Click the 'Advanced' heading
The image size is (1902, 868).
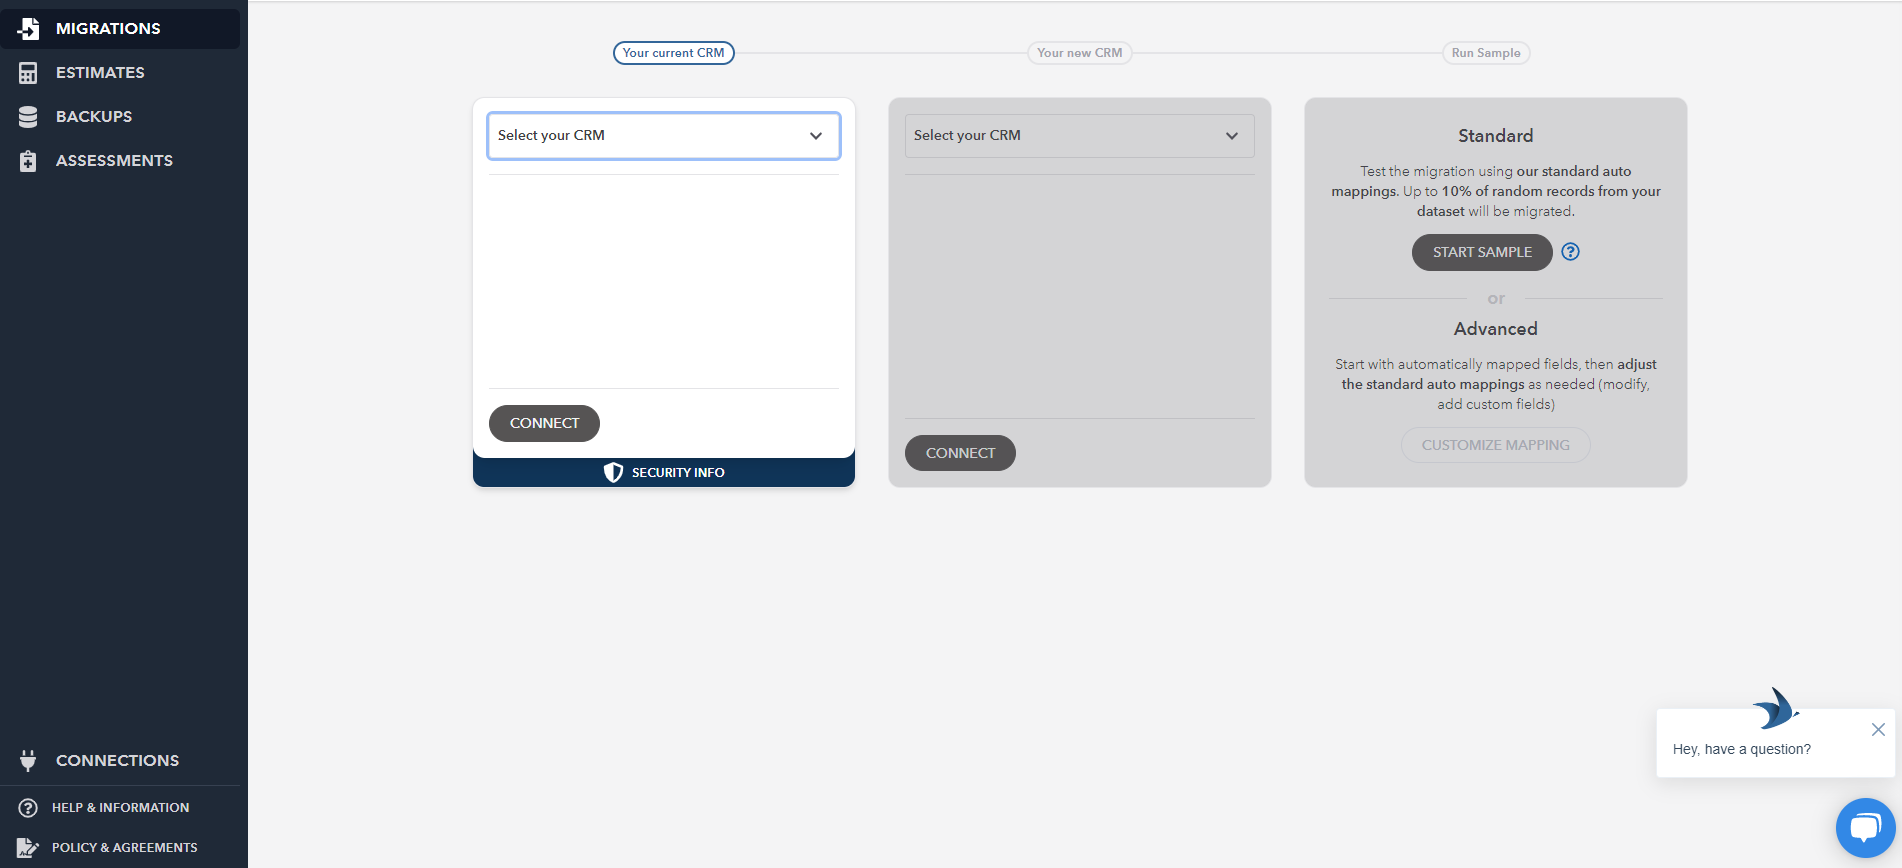pyautogui.click(x=1496, y=329)
